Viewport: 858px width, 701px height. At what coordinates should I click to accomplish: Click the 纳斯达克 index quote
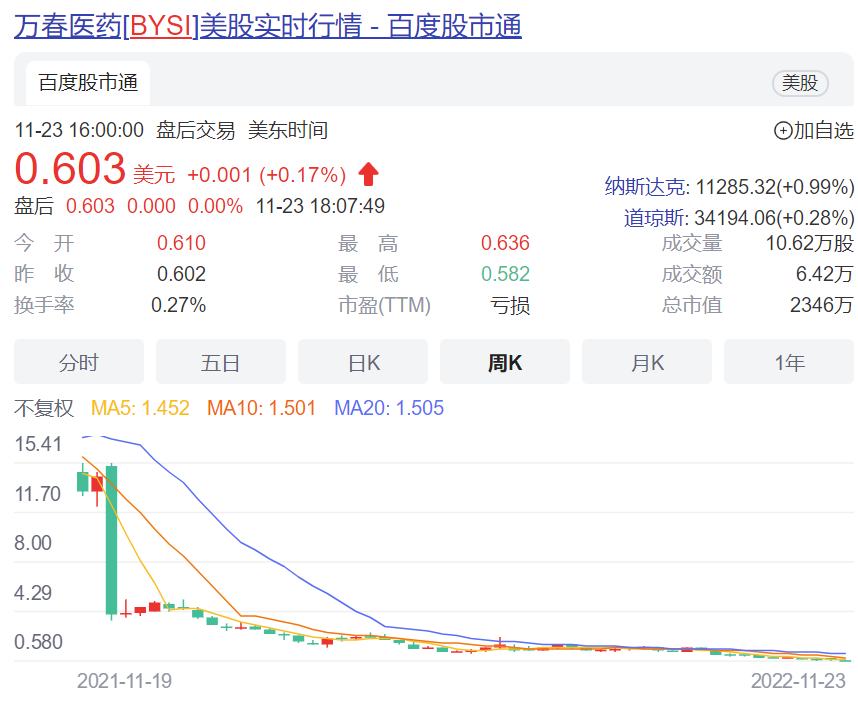pyautogui.click(x=729, y=187)
